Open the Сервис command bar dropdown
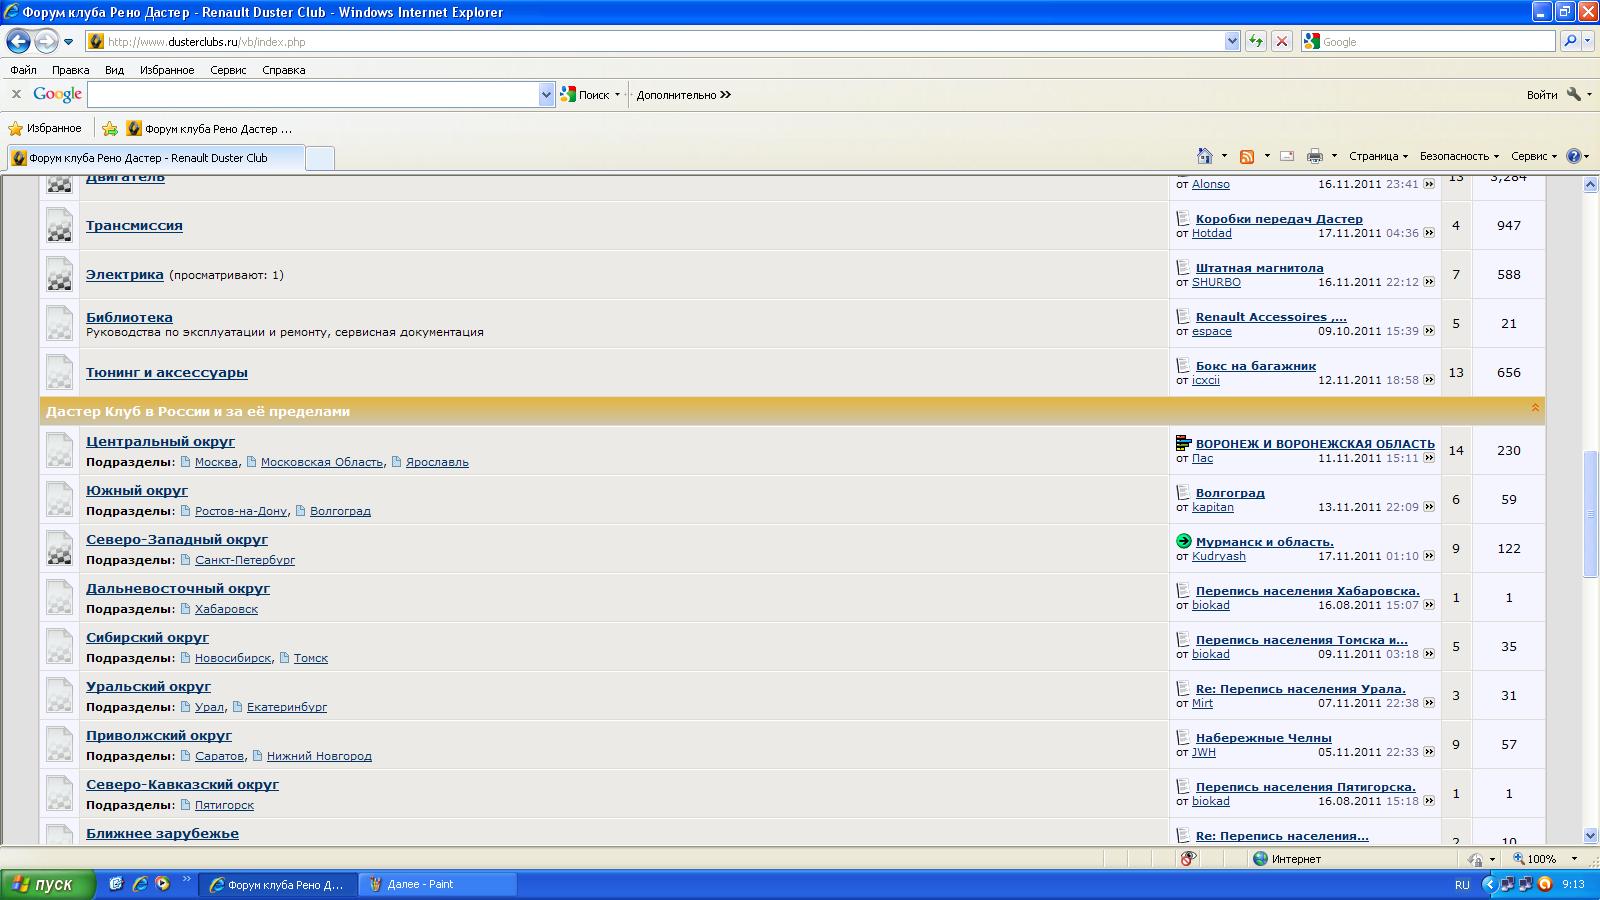Image resolution: width=1600 pixels, height=900 pixels. point(1534,156)
